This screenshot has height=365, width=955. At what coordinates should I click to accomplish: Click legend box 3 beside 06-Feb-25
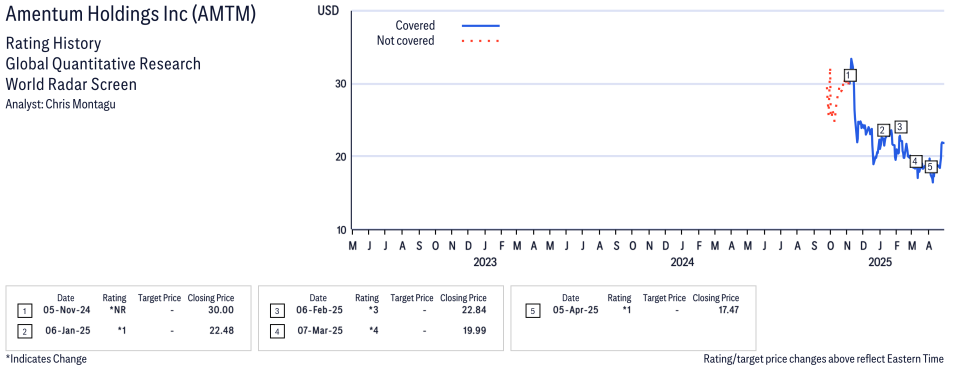click(277, 311)
